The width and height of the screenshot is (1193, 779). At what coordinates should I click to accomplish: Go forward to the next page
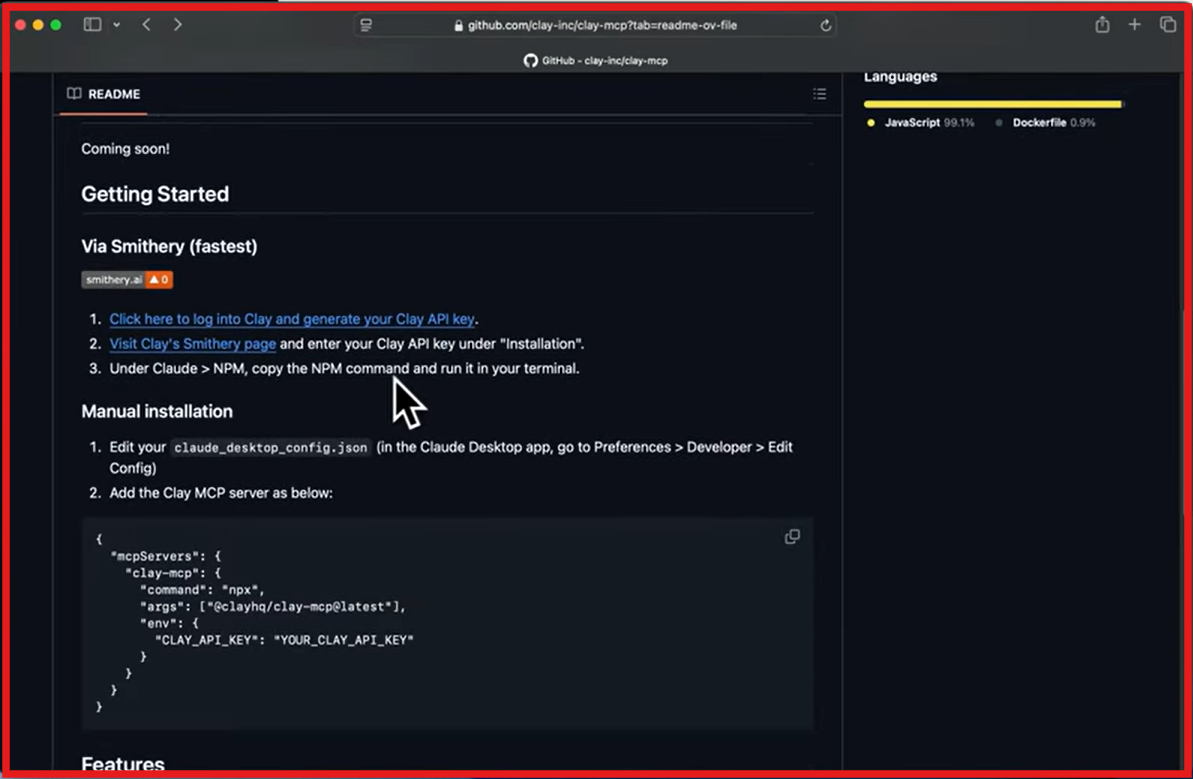click(177, 24)
